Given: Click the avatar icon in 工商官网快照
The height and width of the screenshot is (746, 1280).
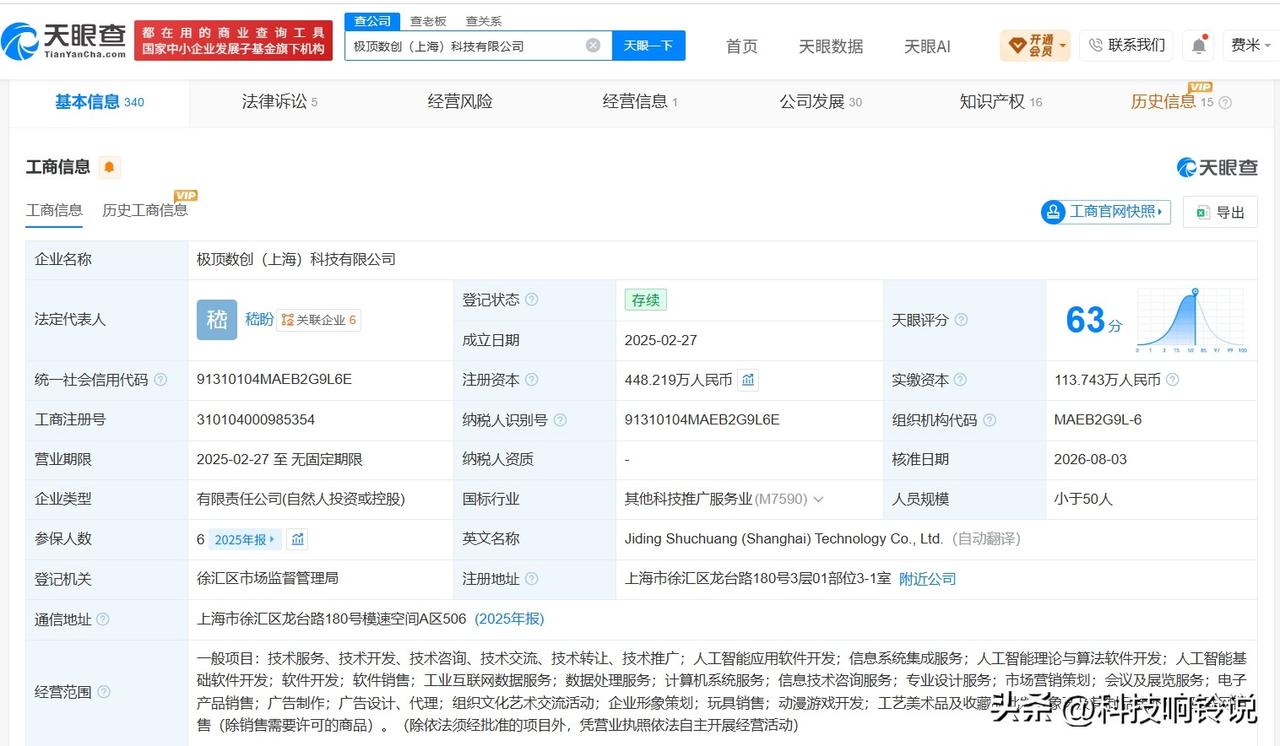Looking at the screenshot, I should point(1053,212).
